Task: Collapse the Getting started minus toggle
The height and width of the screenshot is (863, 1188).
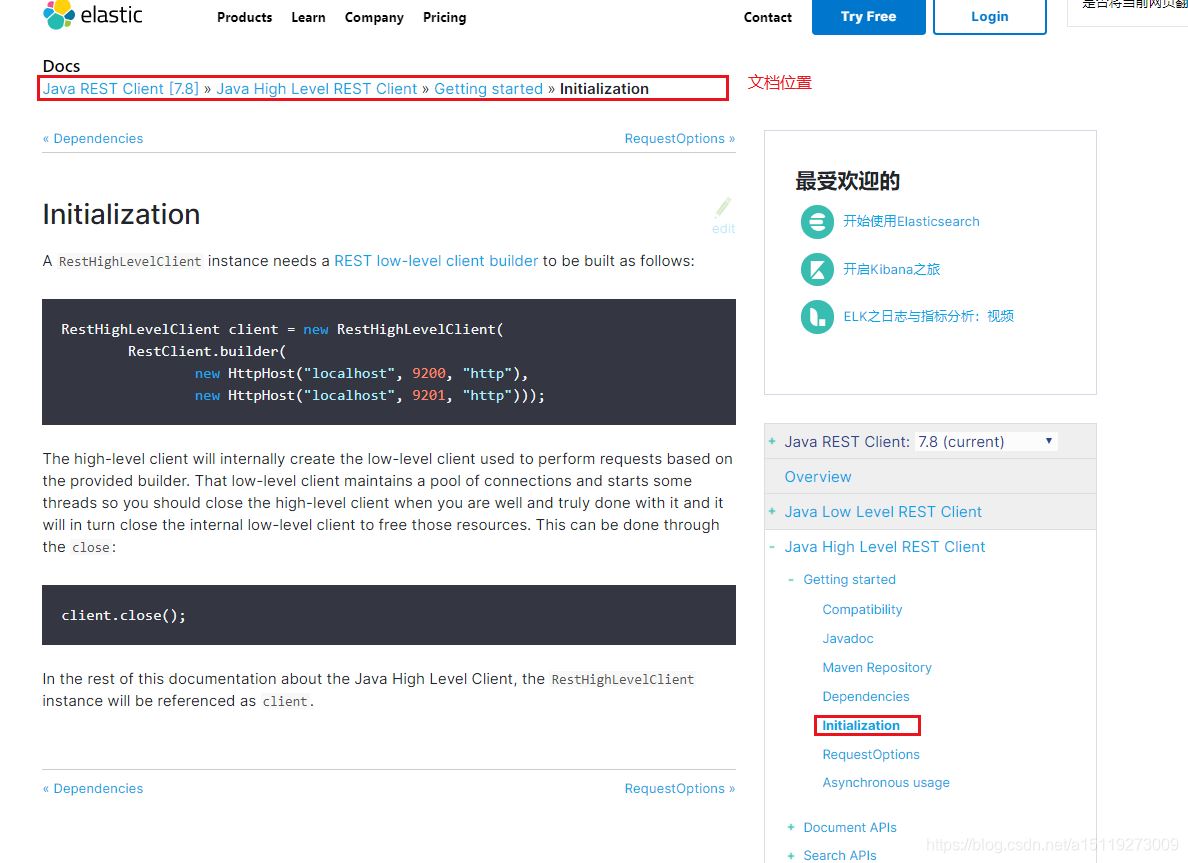Action: coord(791,580)
